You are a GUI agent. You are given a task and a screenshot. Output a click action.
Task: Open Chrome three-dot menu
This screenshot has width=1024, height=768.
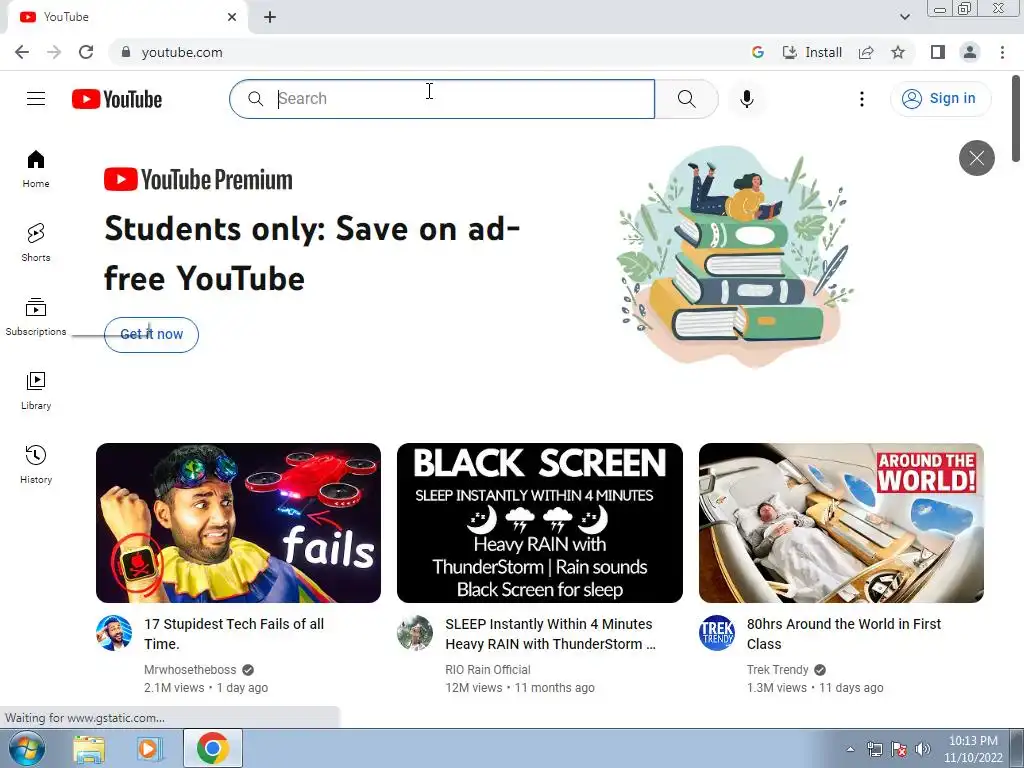tap(1002, 52)
